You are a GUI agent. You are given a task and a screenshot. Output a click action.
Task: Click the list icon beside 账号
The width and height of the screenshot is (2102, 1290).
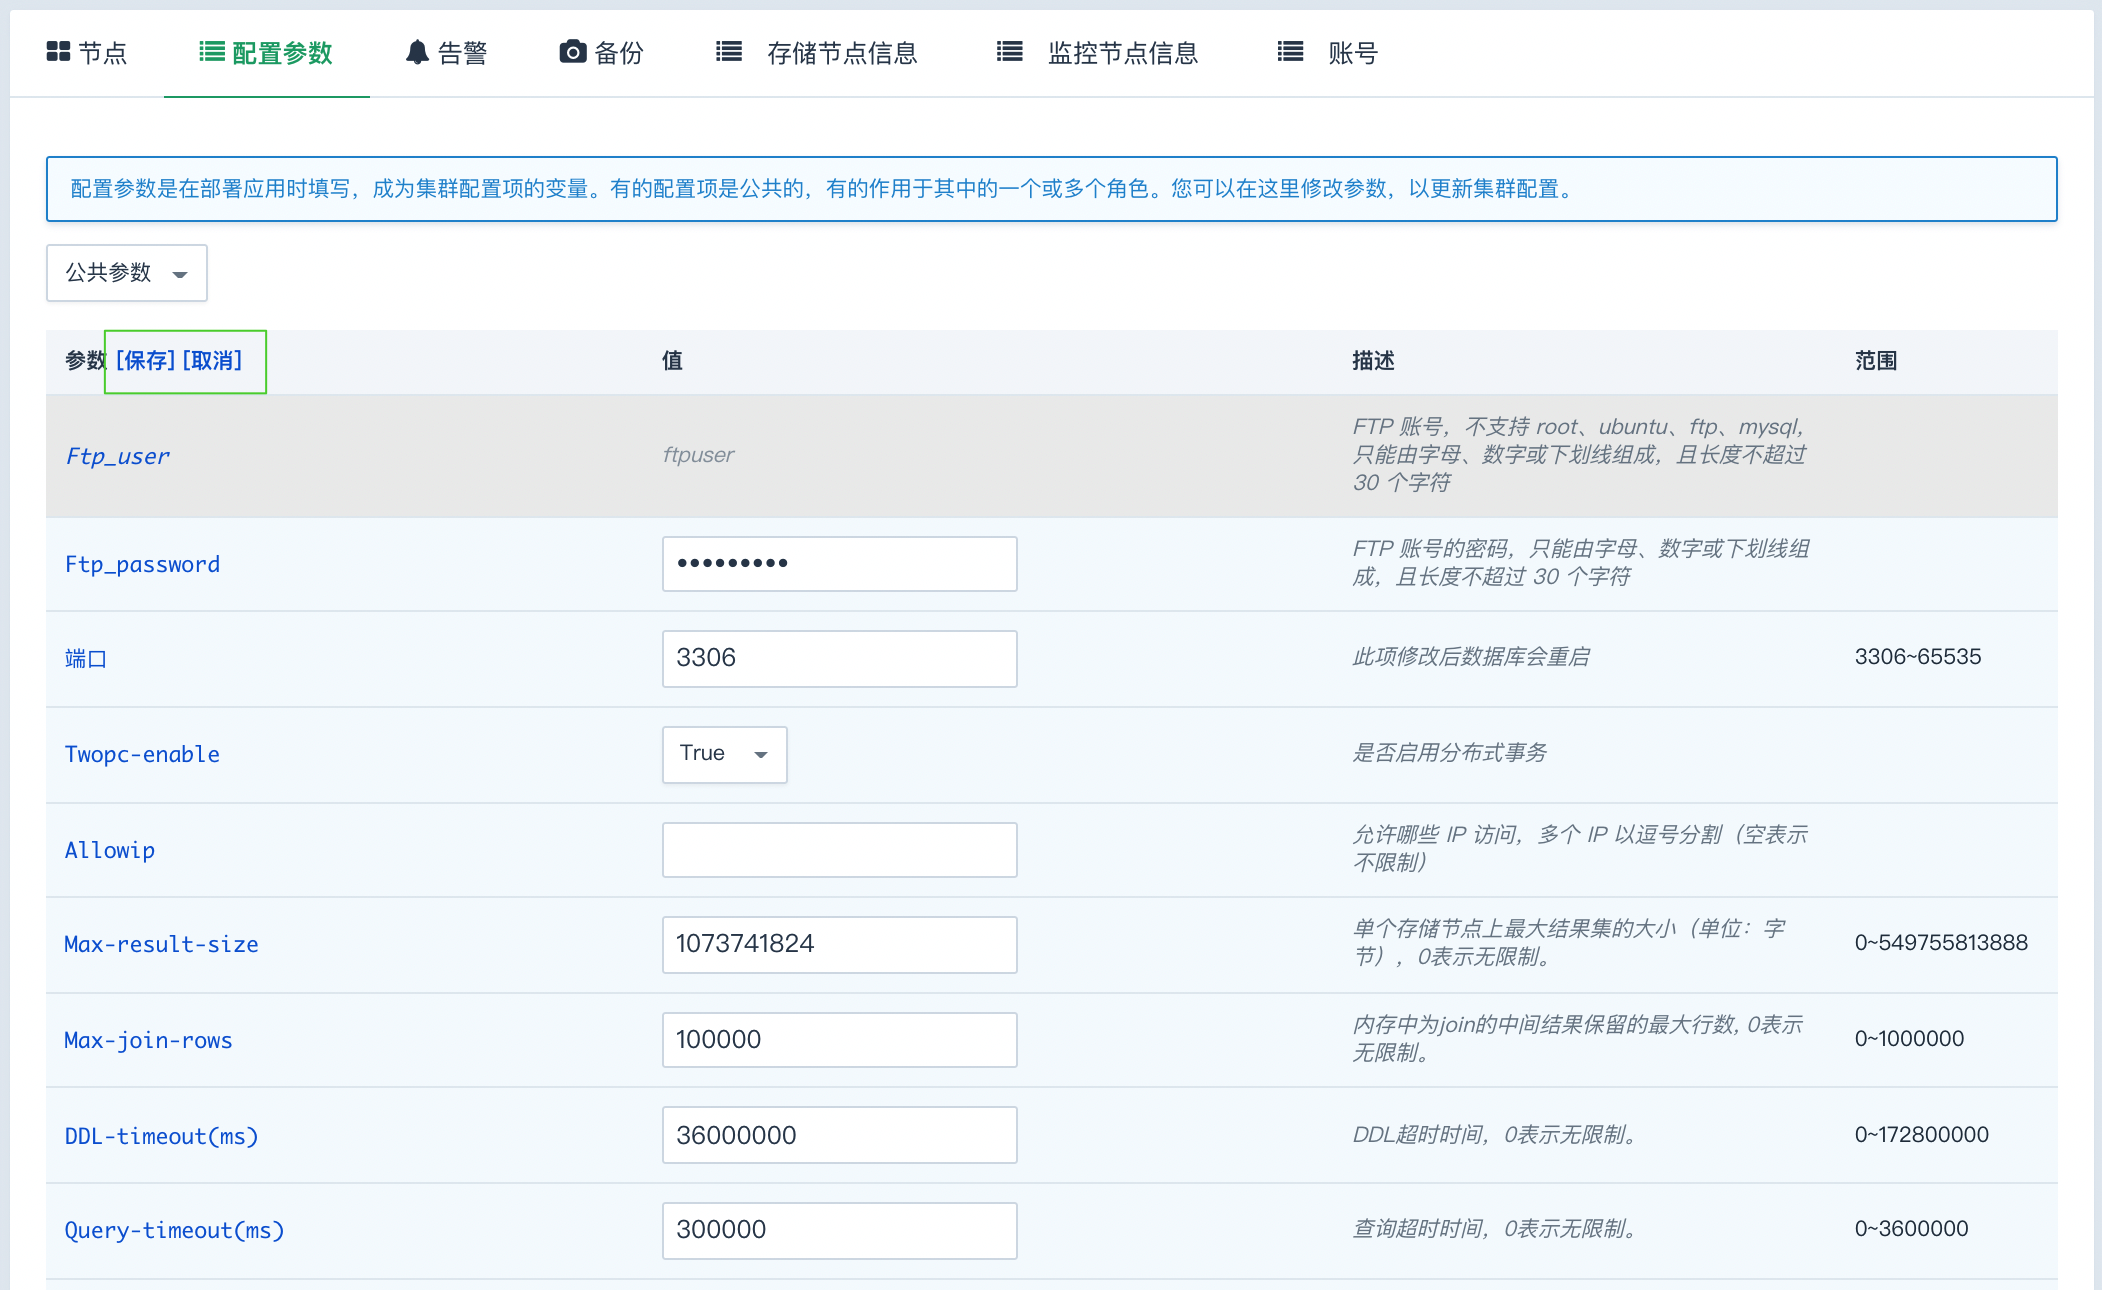[x=1290, y=52]
